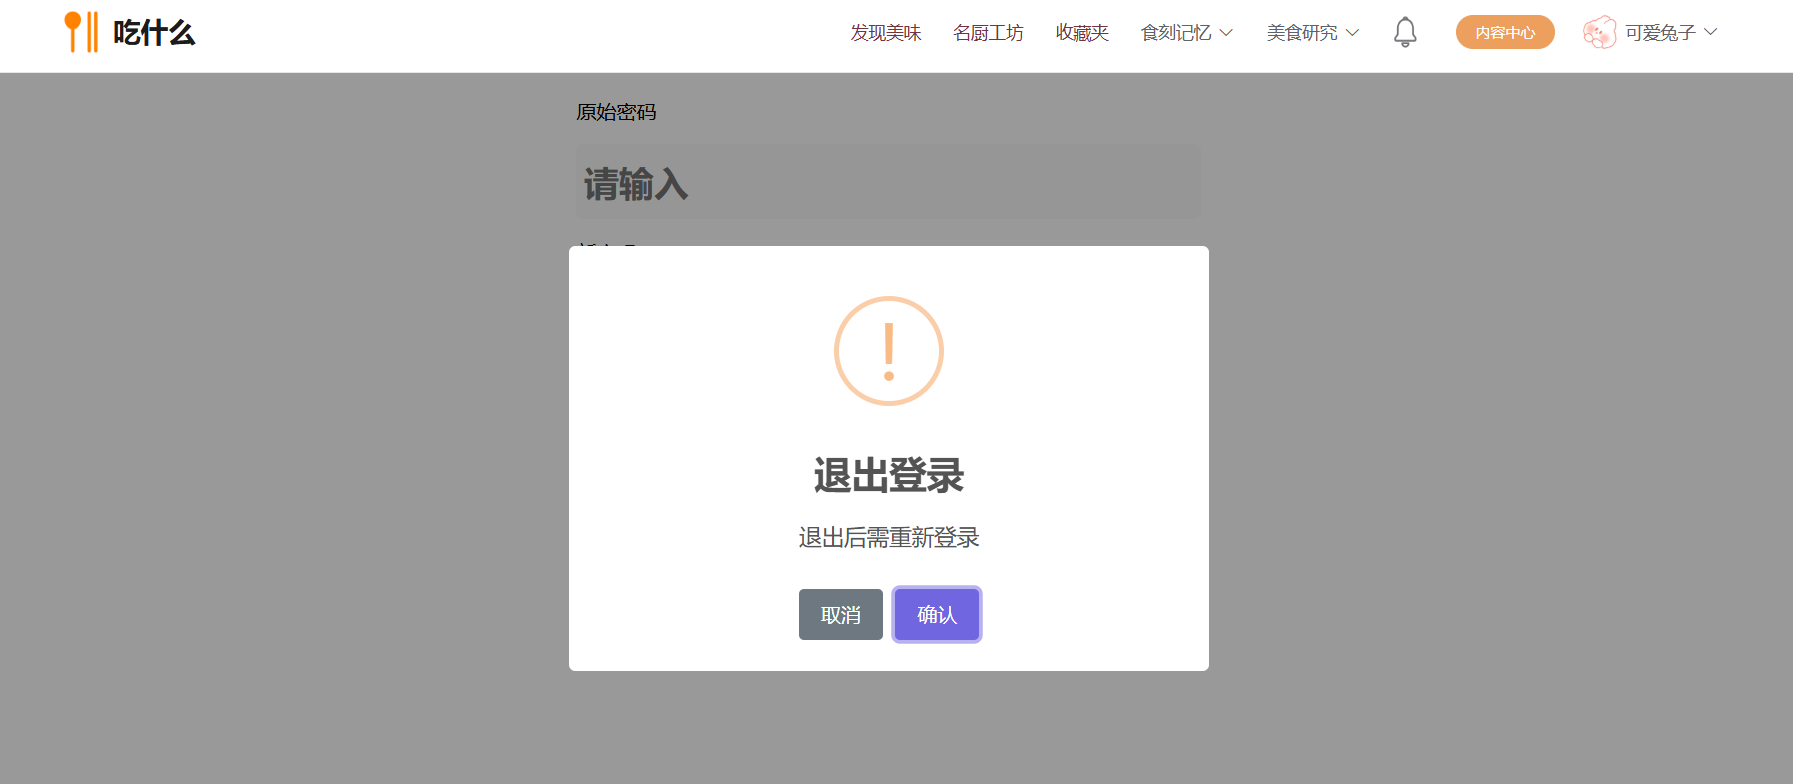Click the 吃什么 spoon-and-chopsticks logo icon
Image resolution: width=1793 pixels, height=784 pixels.
pyautogui.click(x=81, y=32)
